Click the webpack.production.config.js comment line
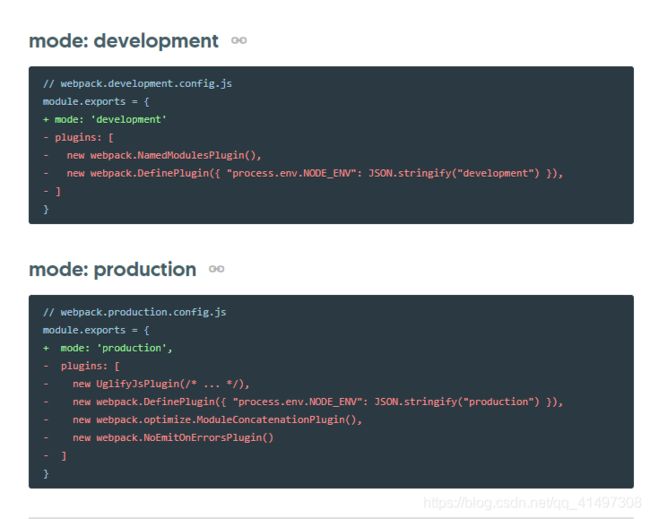This screenshot has width=650, height=519. point(134,312)
